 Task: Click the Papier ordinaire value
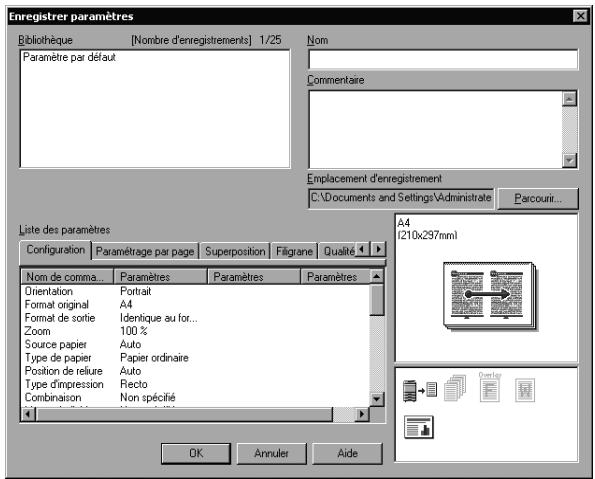click(154, 358)
